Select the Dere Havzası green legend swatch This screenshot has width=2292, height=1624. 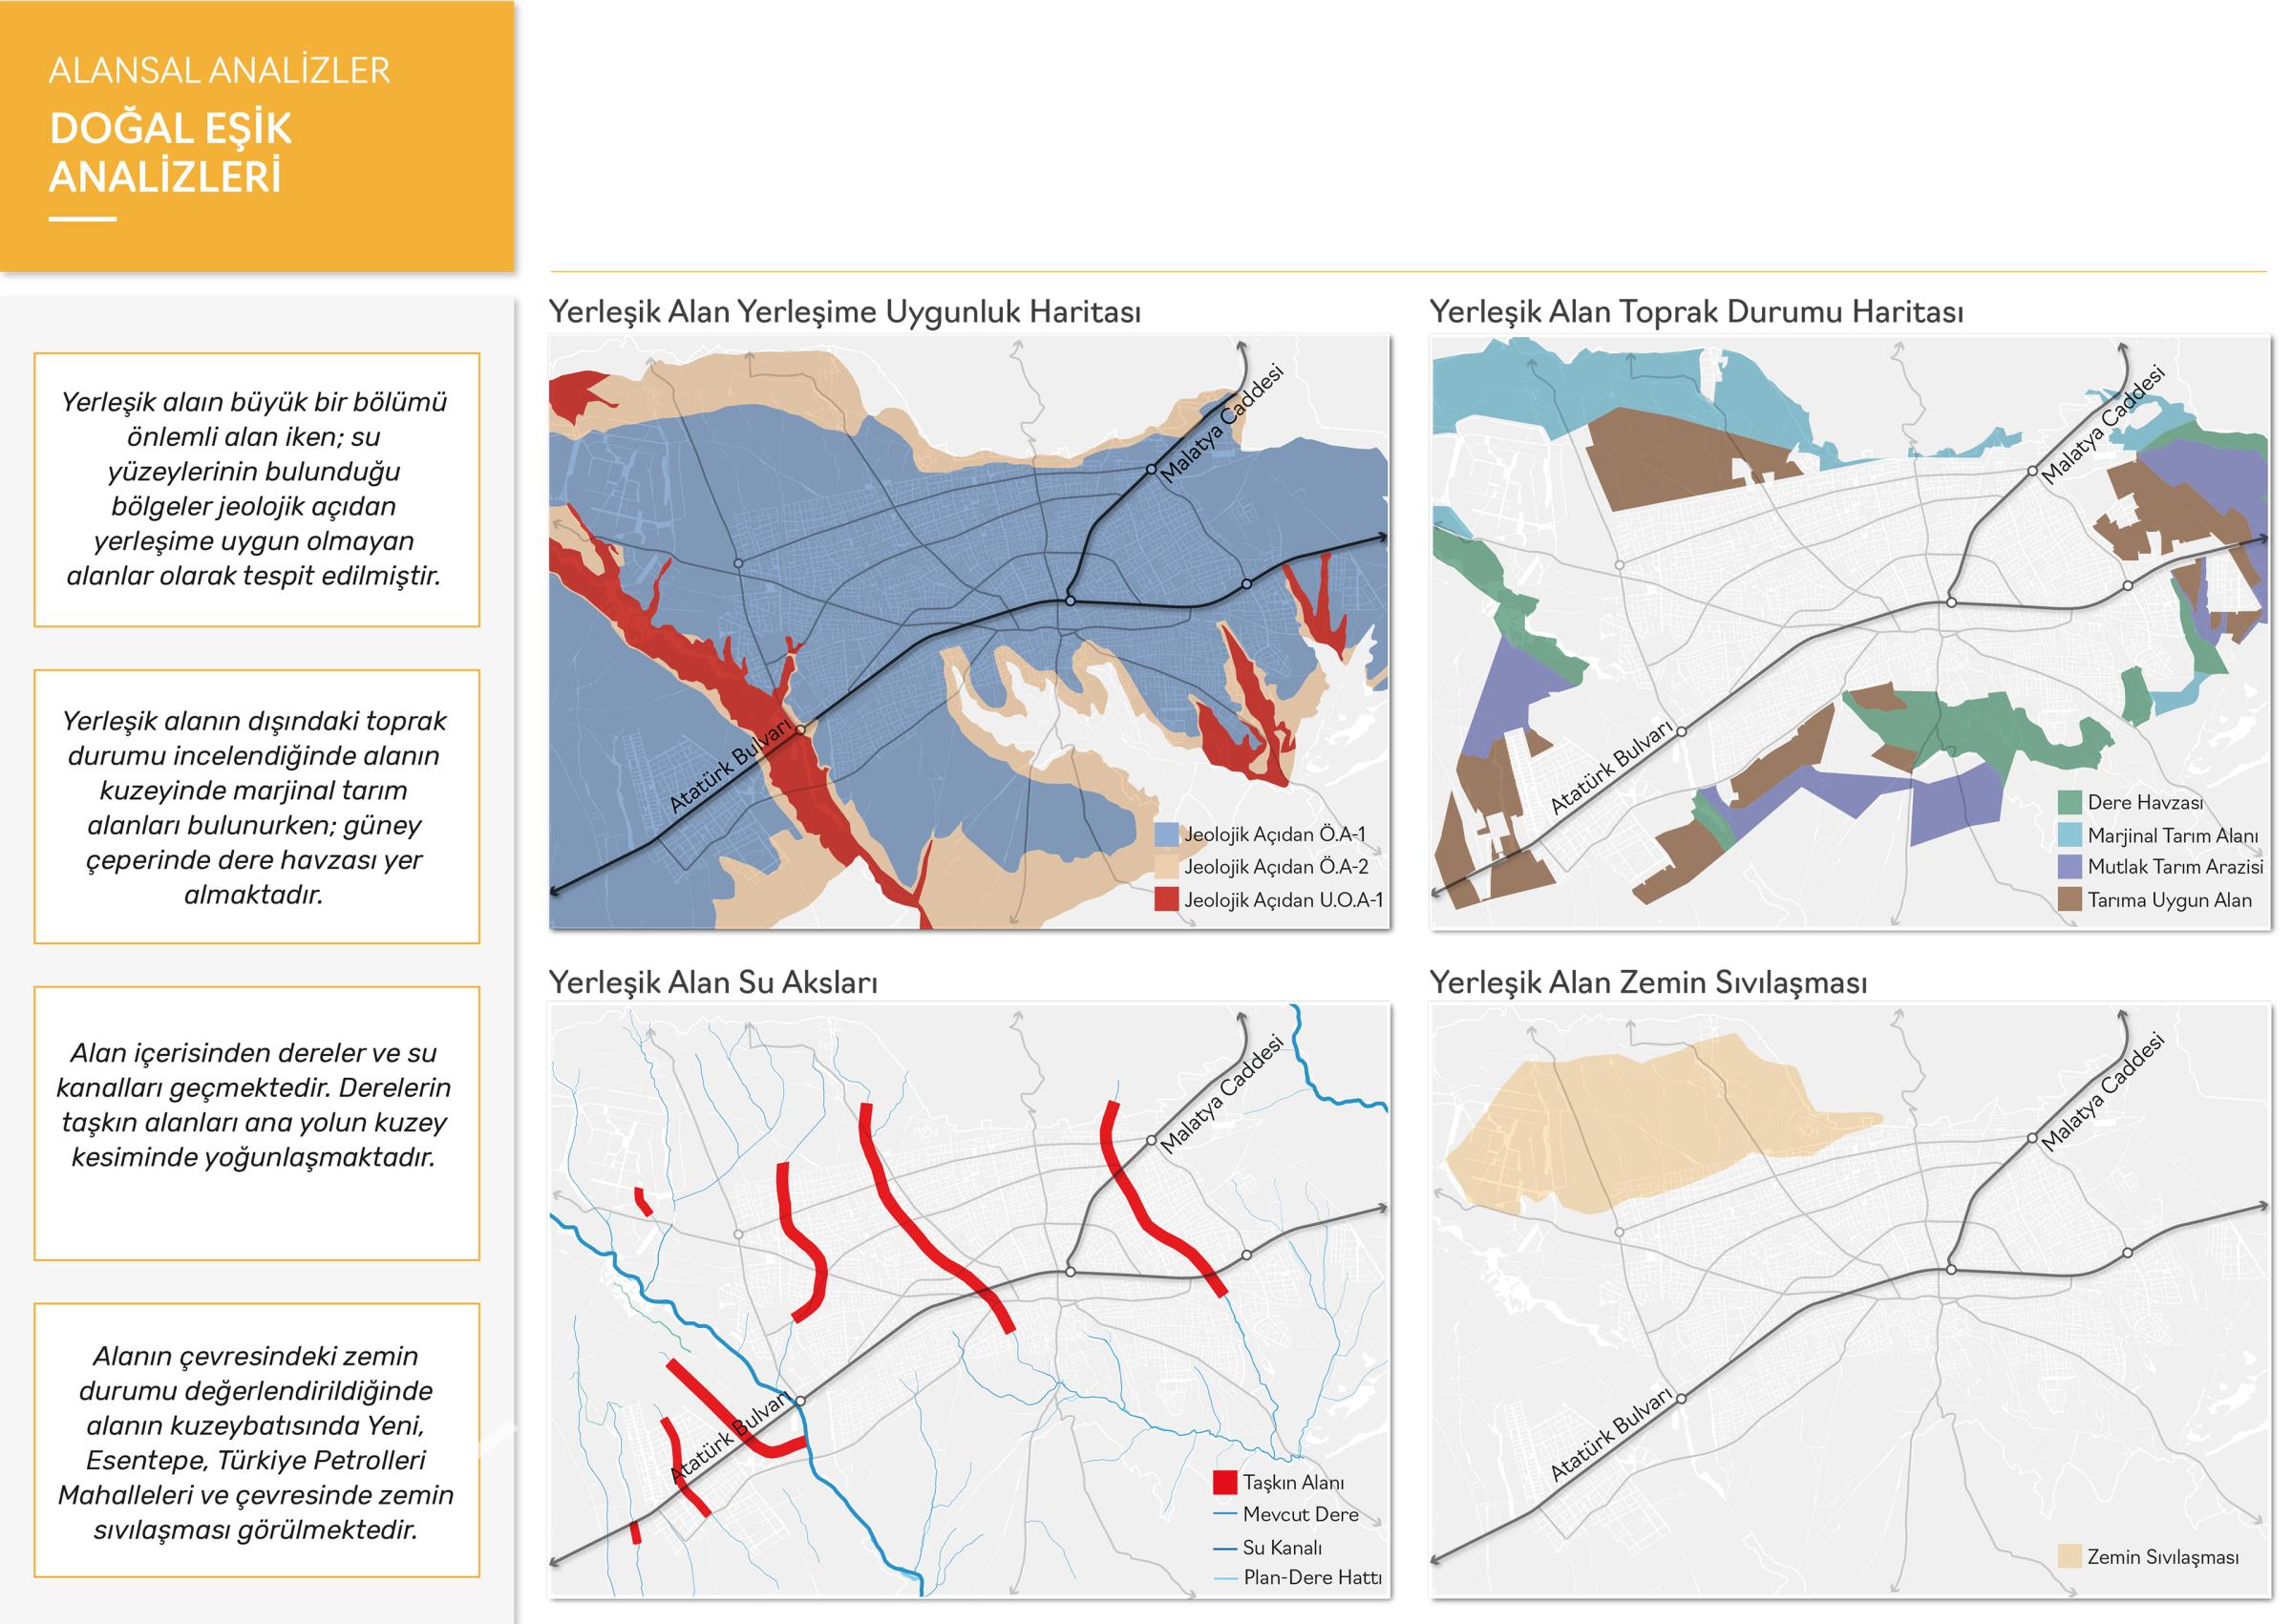click(x=2070, y=802)
